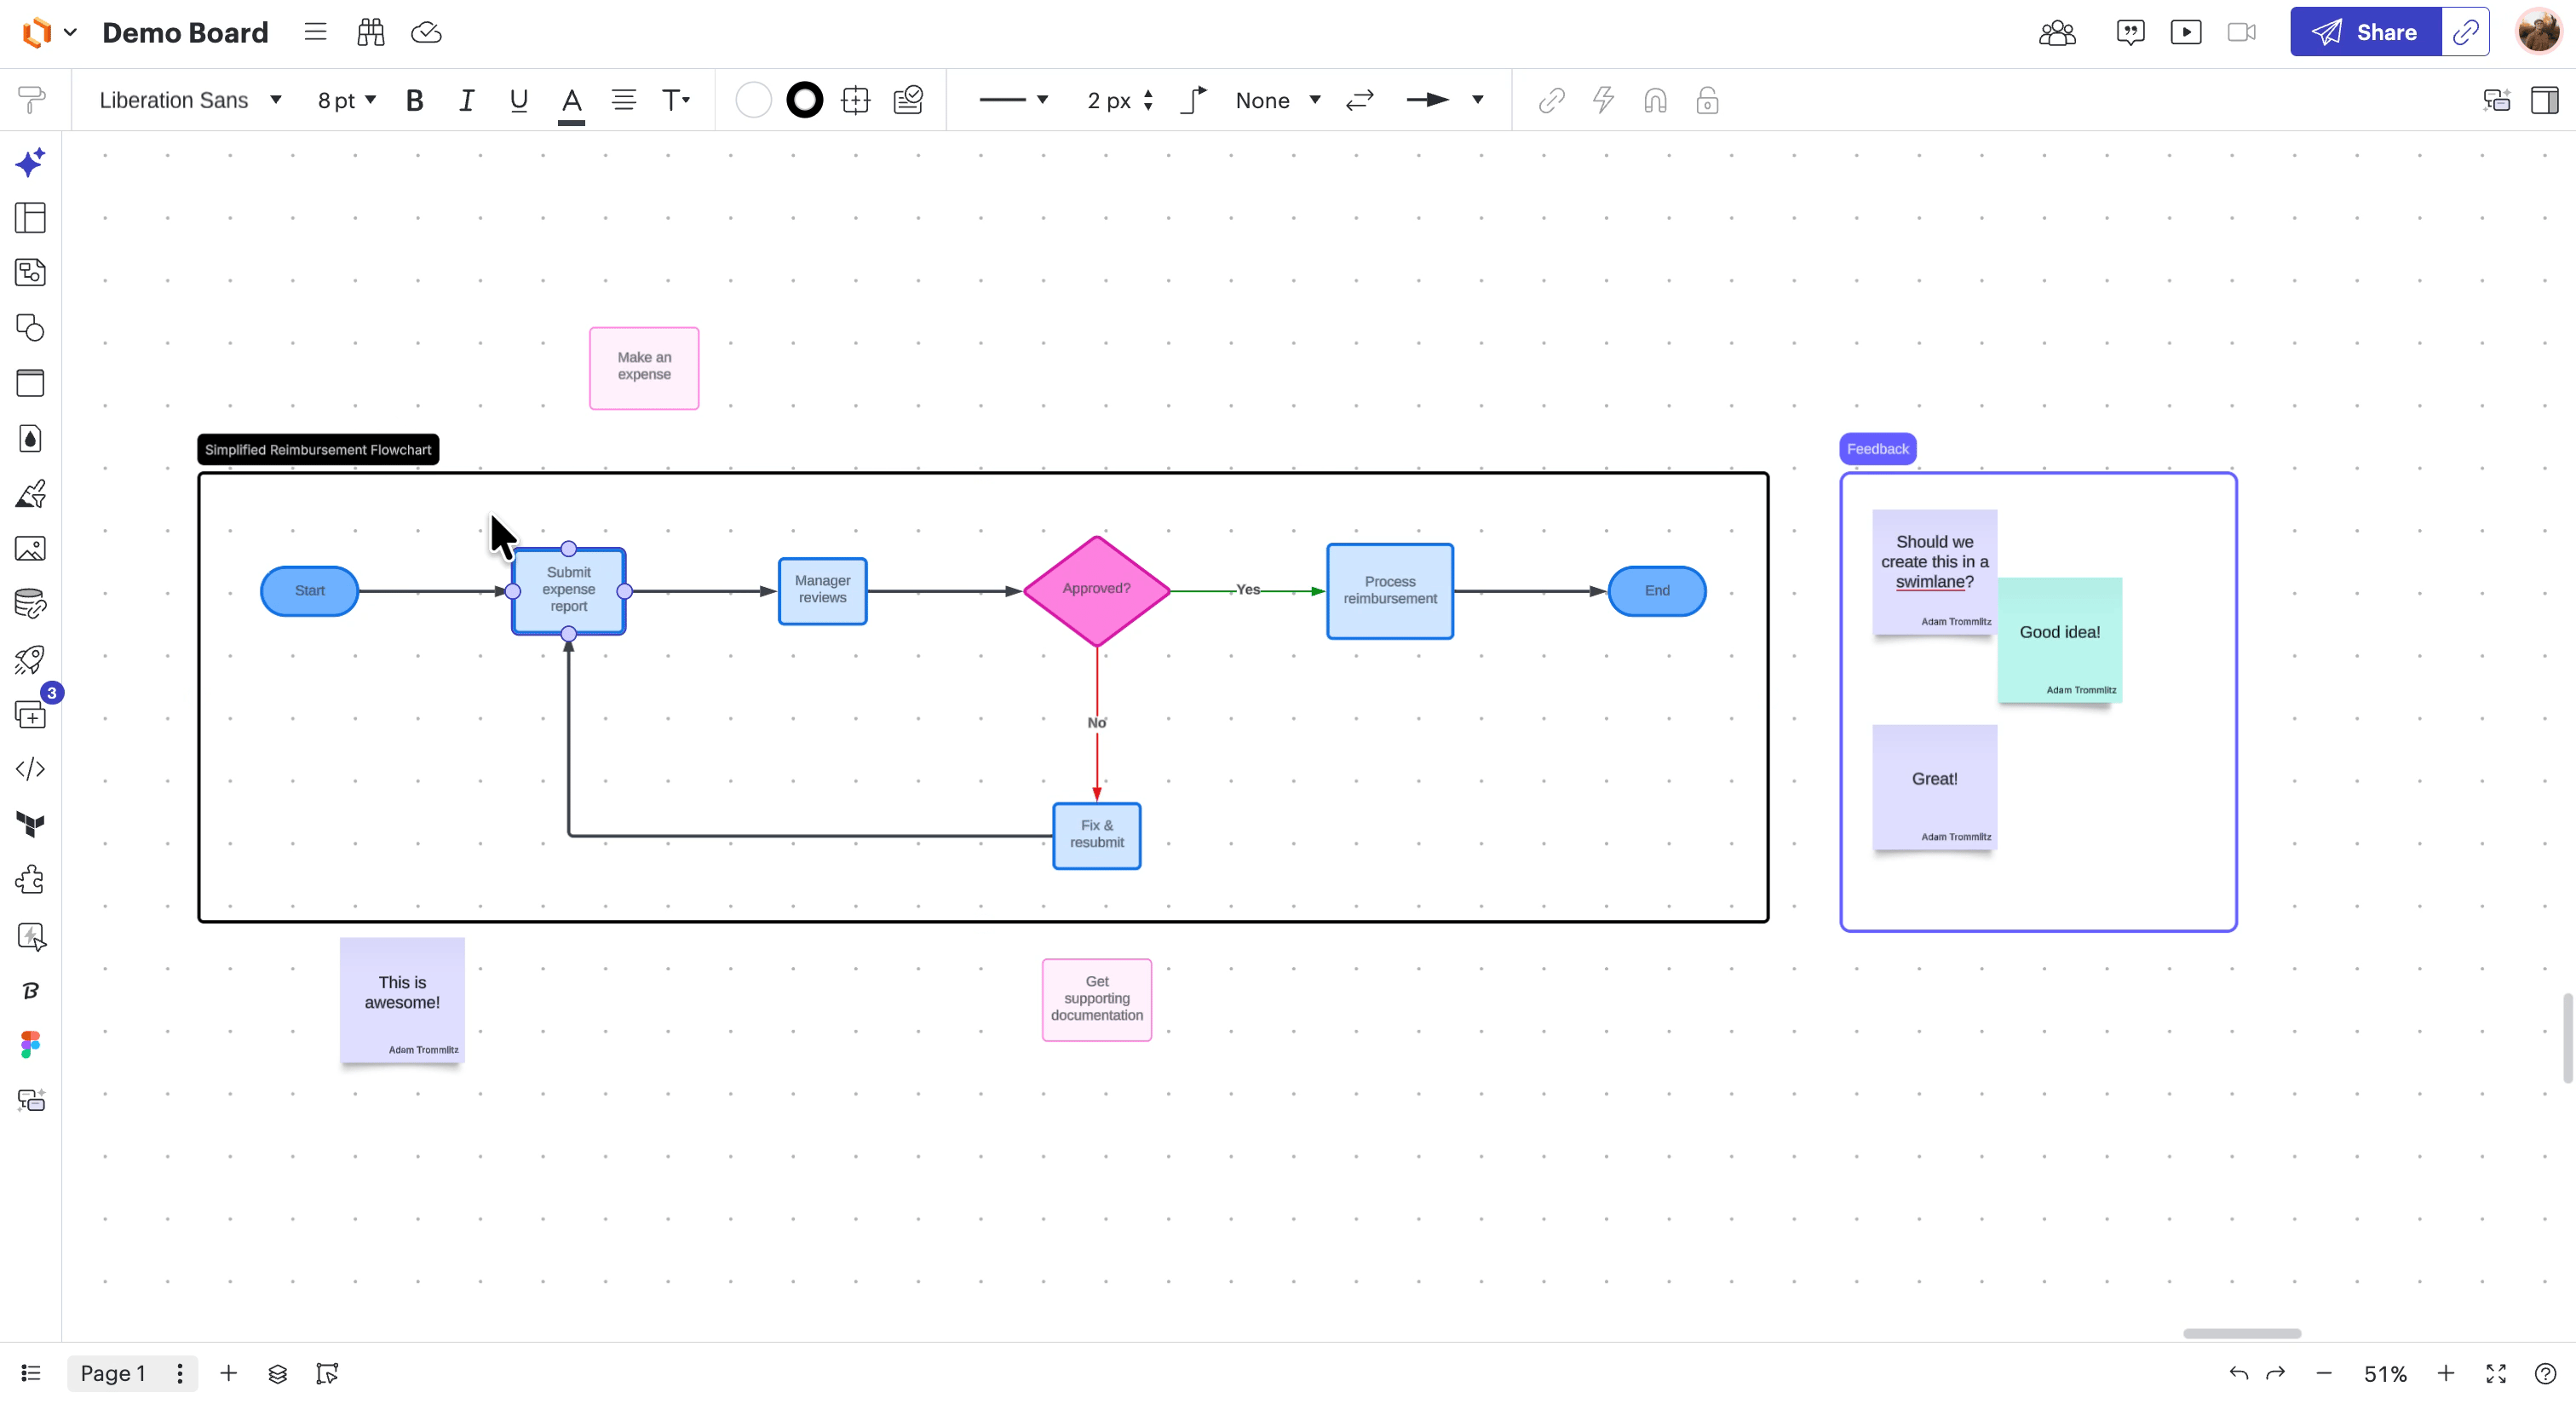Image resolution: width=2576 pixels, height=1404 pixels.
Task: Click the undo button
Action: click(x=2239, y=1374)
